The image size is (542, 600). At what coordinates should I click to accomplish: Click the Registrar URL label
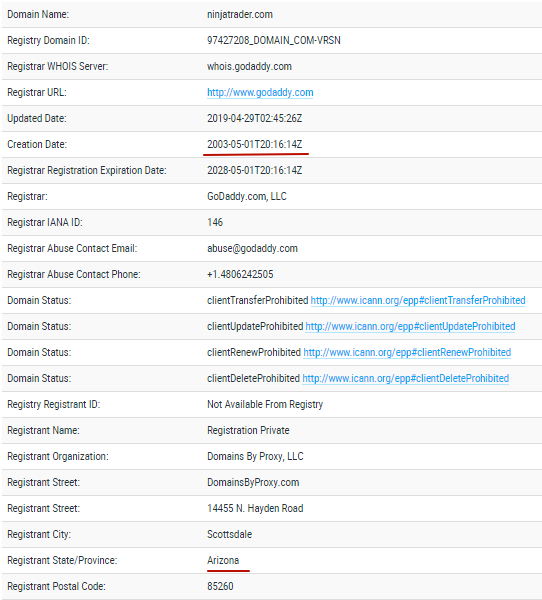coord(37,92)
